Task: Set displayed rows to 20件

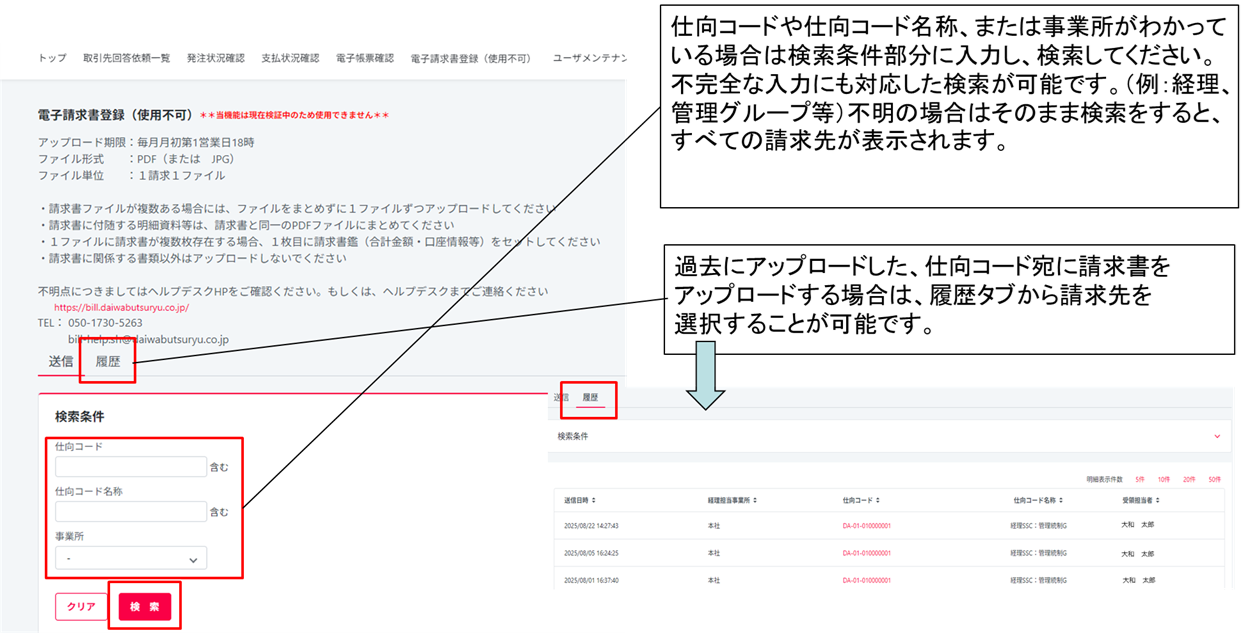Action: click(x=1189, y=479)
